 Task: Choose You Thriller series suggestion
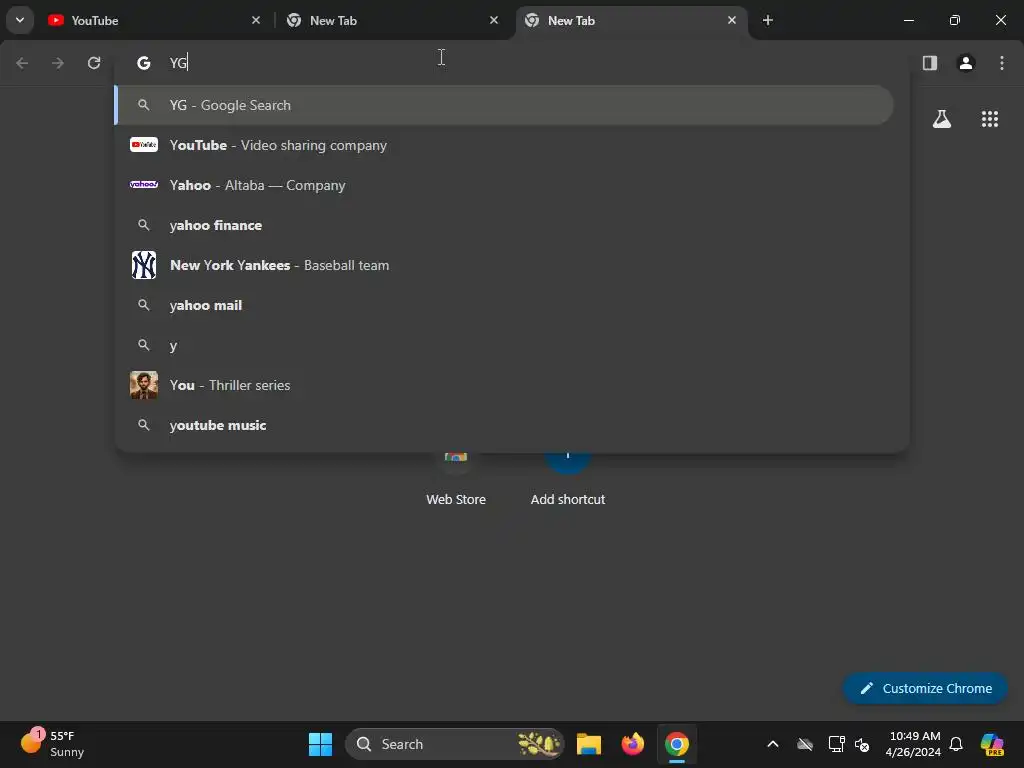point(504,385)
